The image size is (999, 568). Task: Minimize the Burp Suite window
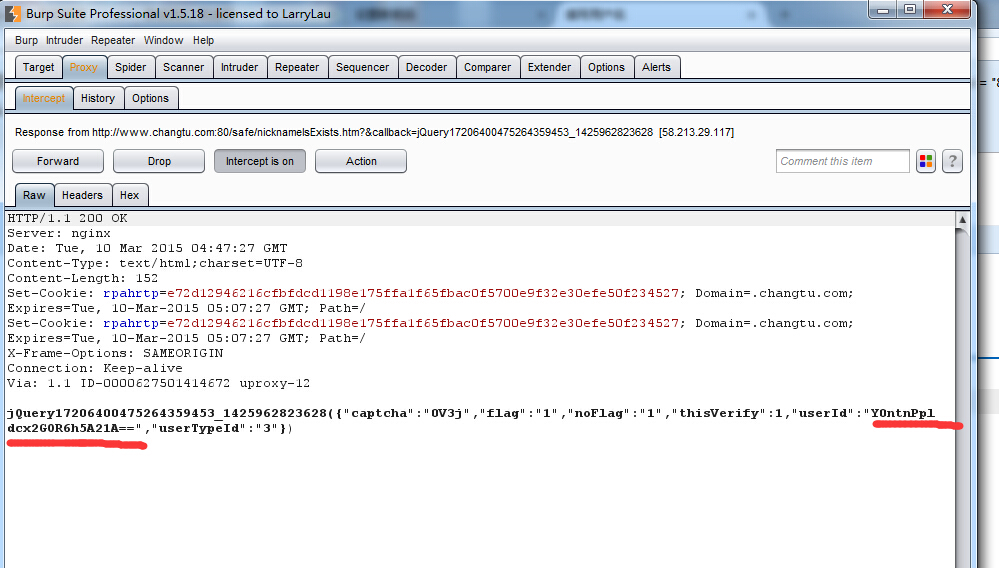click(883, 10)
